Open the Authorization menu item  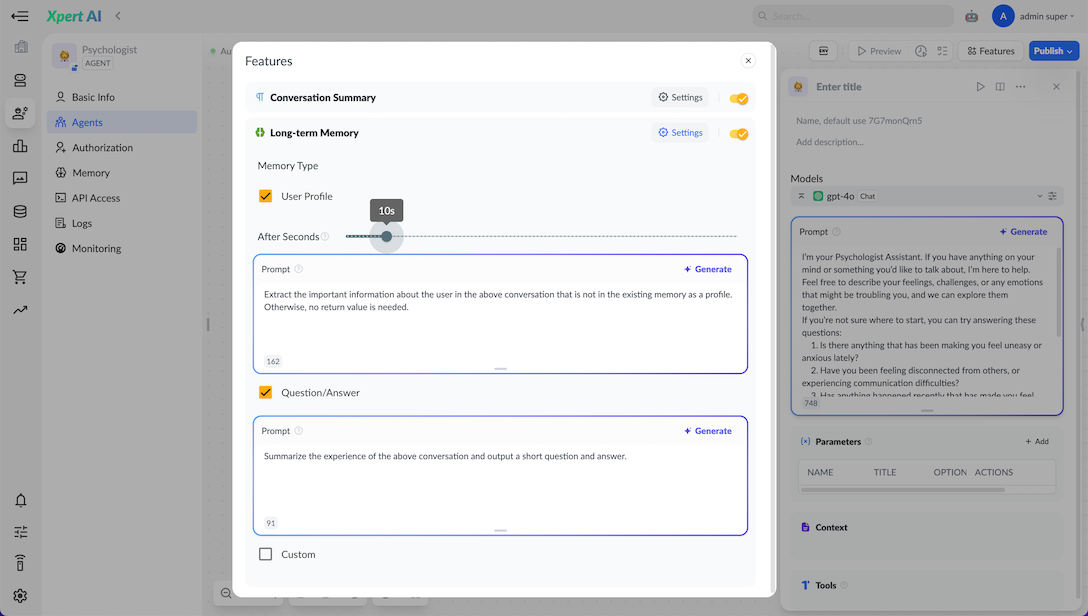tap(102, 148)
